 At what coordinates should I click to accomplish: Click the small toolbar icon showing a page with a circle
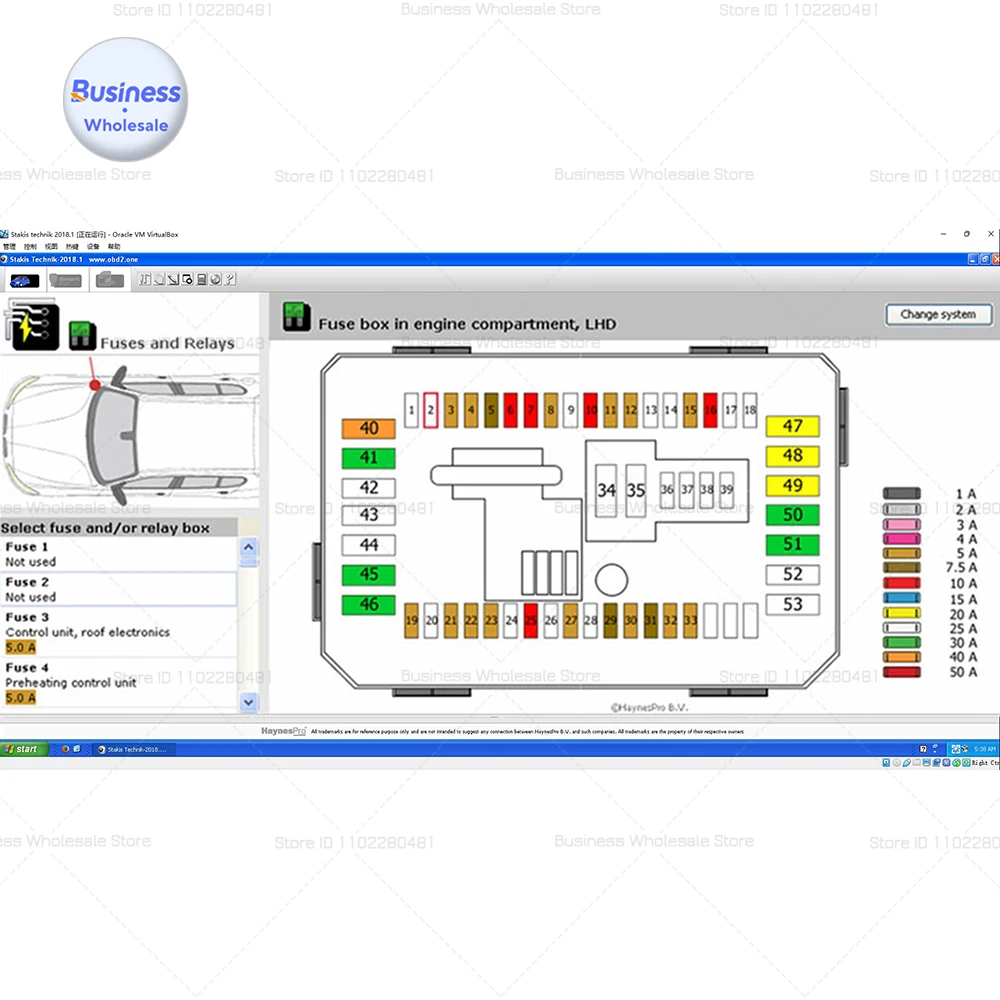click(188, 279)
